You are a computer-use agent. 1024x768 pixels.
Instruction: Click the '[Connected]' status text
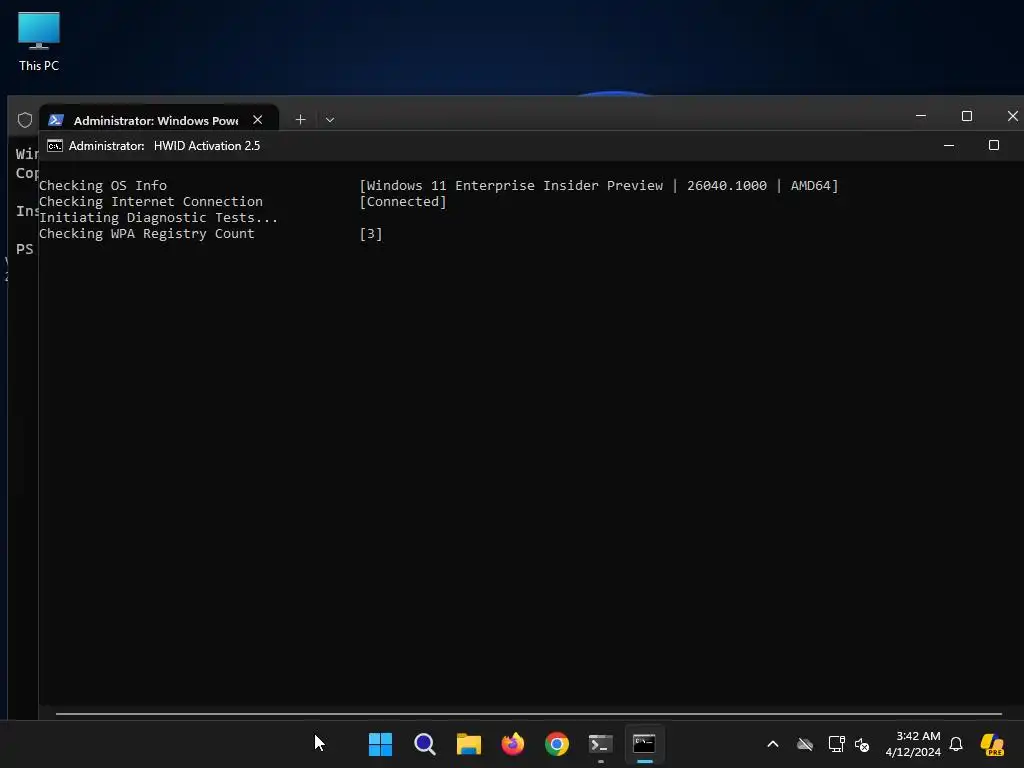[x=403, y=202]
